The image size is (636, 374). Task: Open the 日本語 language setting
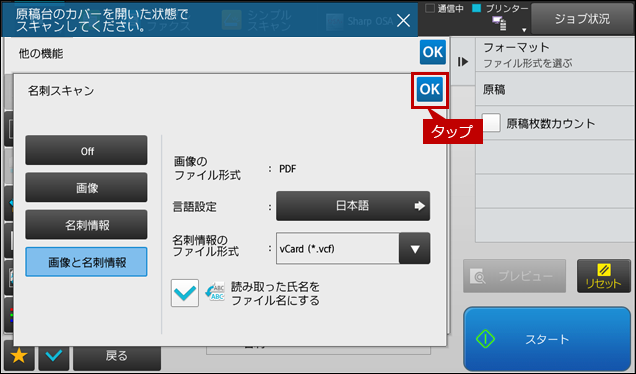[353, 206]
